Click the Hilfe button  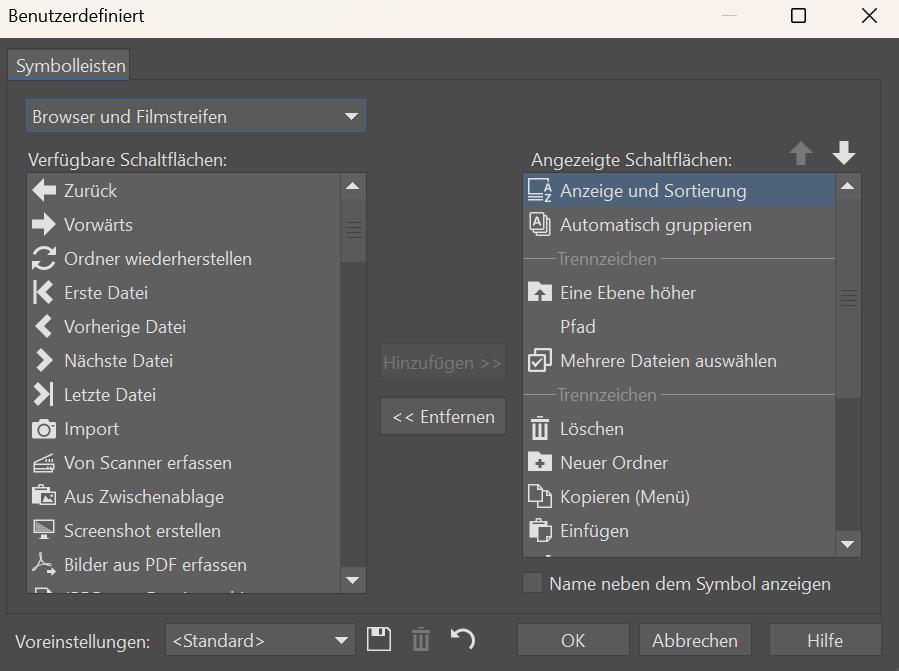pos(825,640)
